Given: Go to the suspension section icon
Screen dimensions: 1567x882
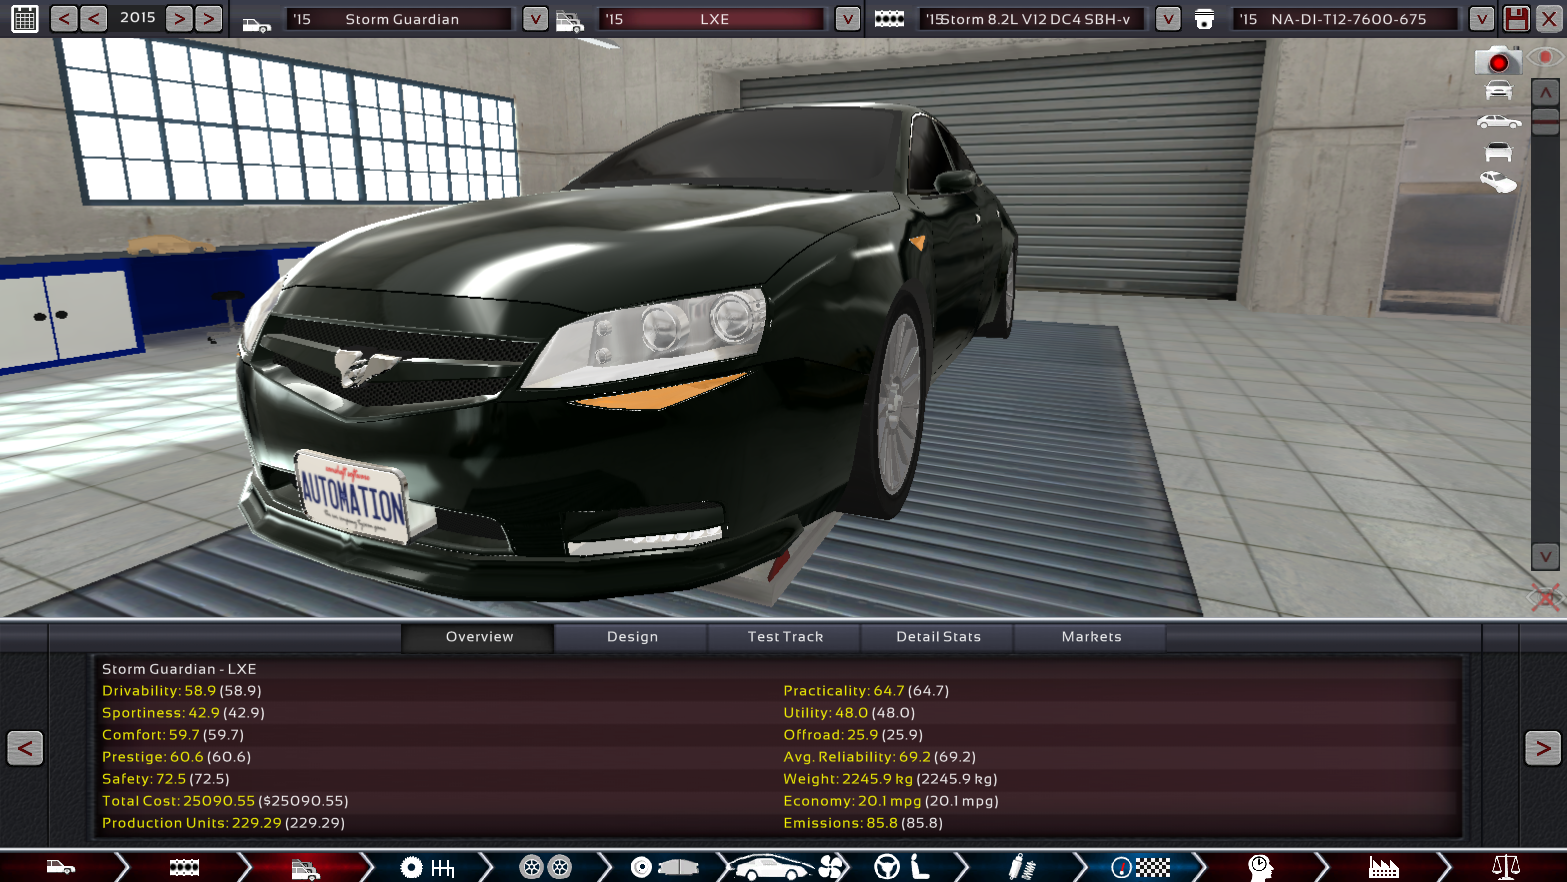Looking at the screenshot, I should 1021,867.
